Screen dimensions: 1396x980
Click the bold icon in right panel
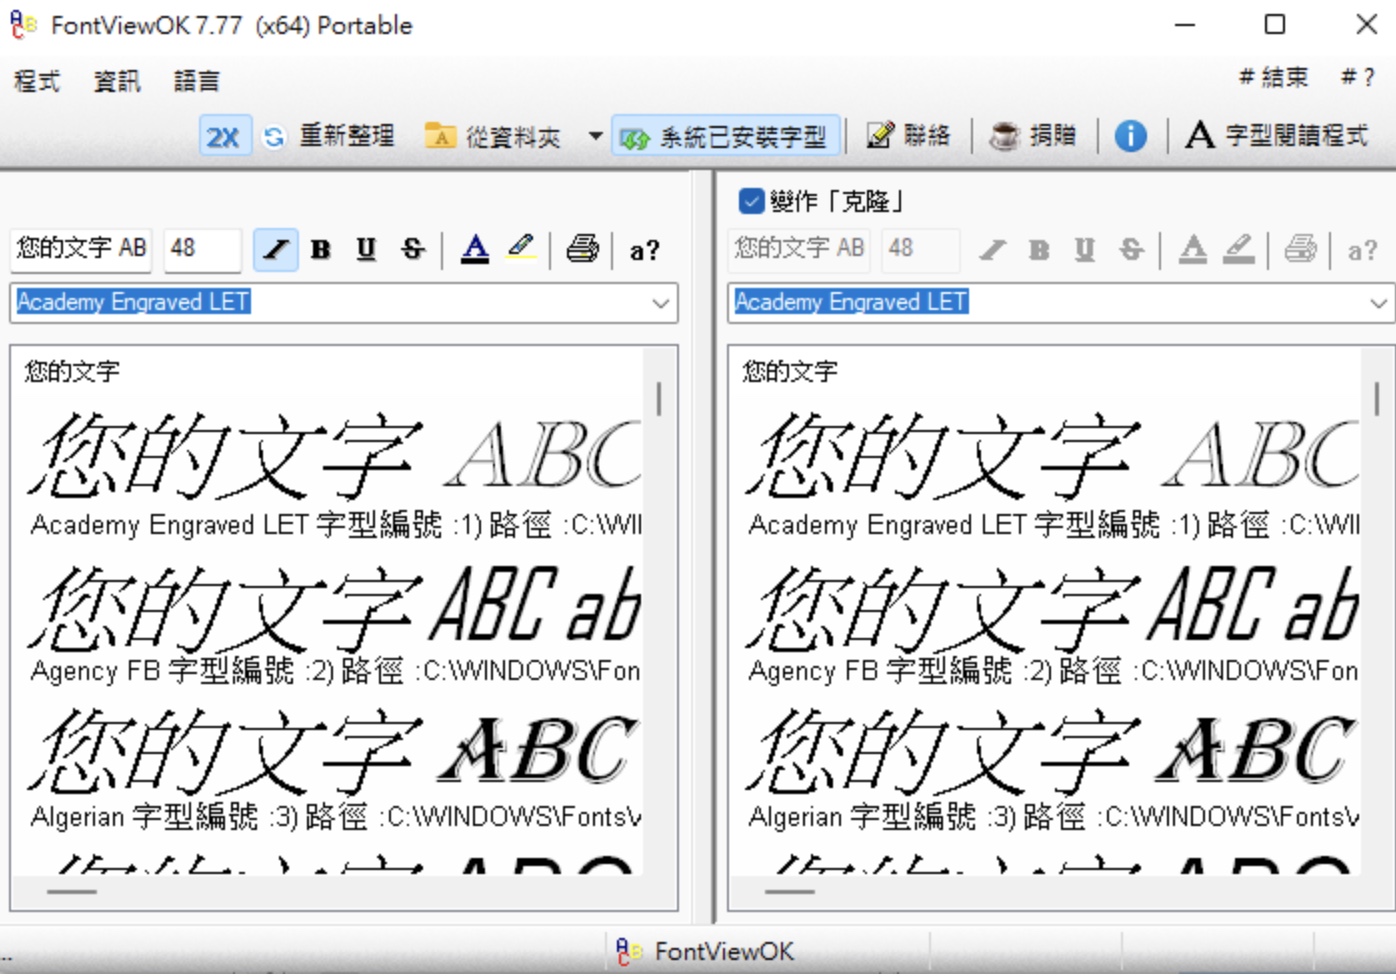click(x=1039, y=249)
